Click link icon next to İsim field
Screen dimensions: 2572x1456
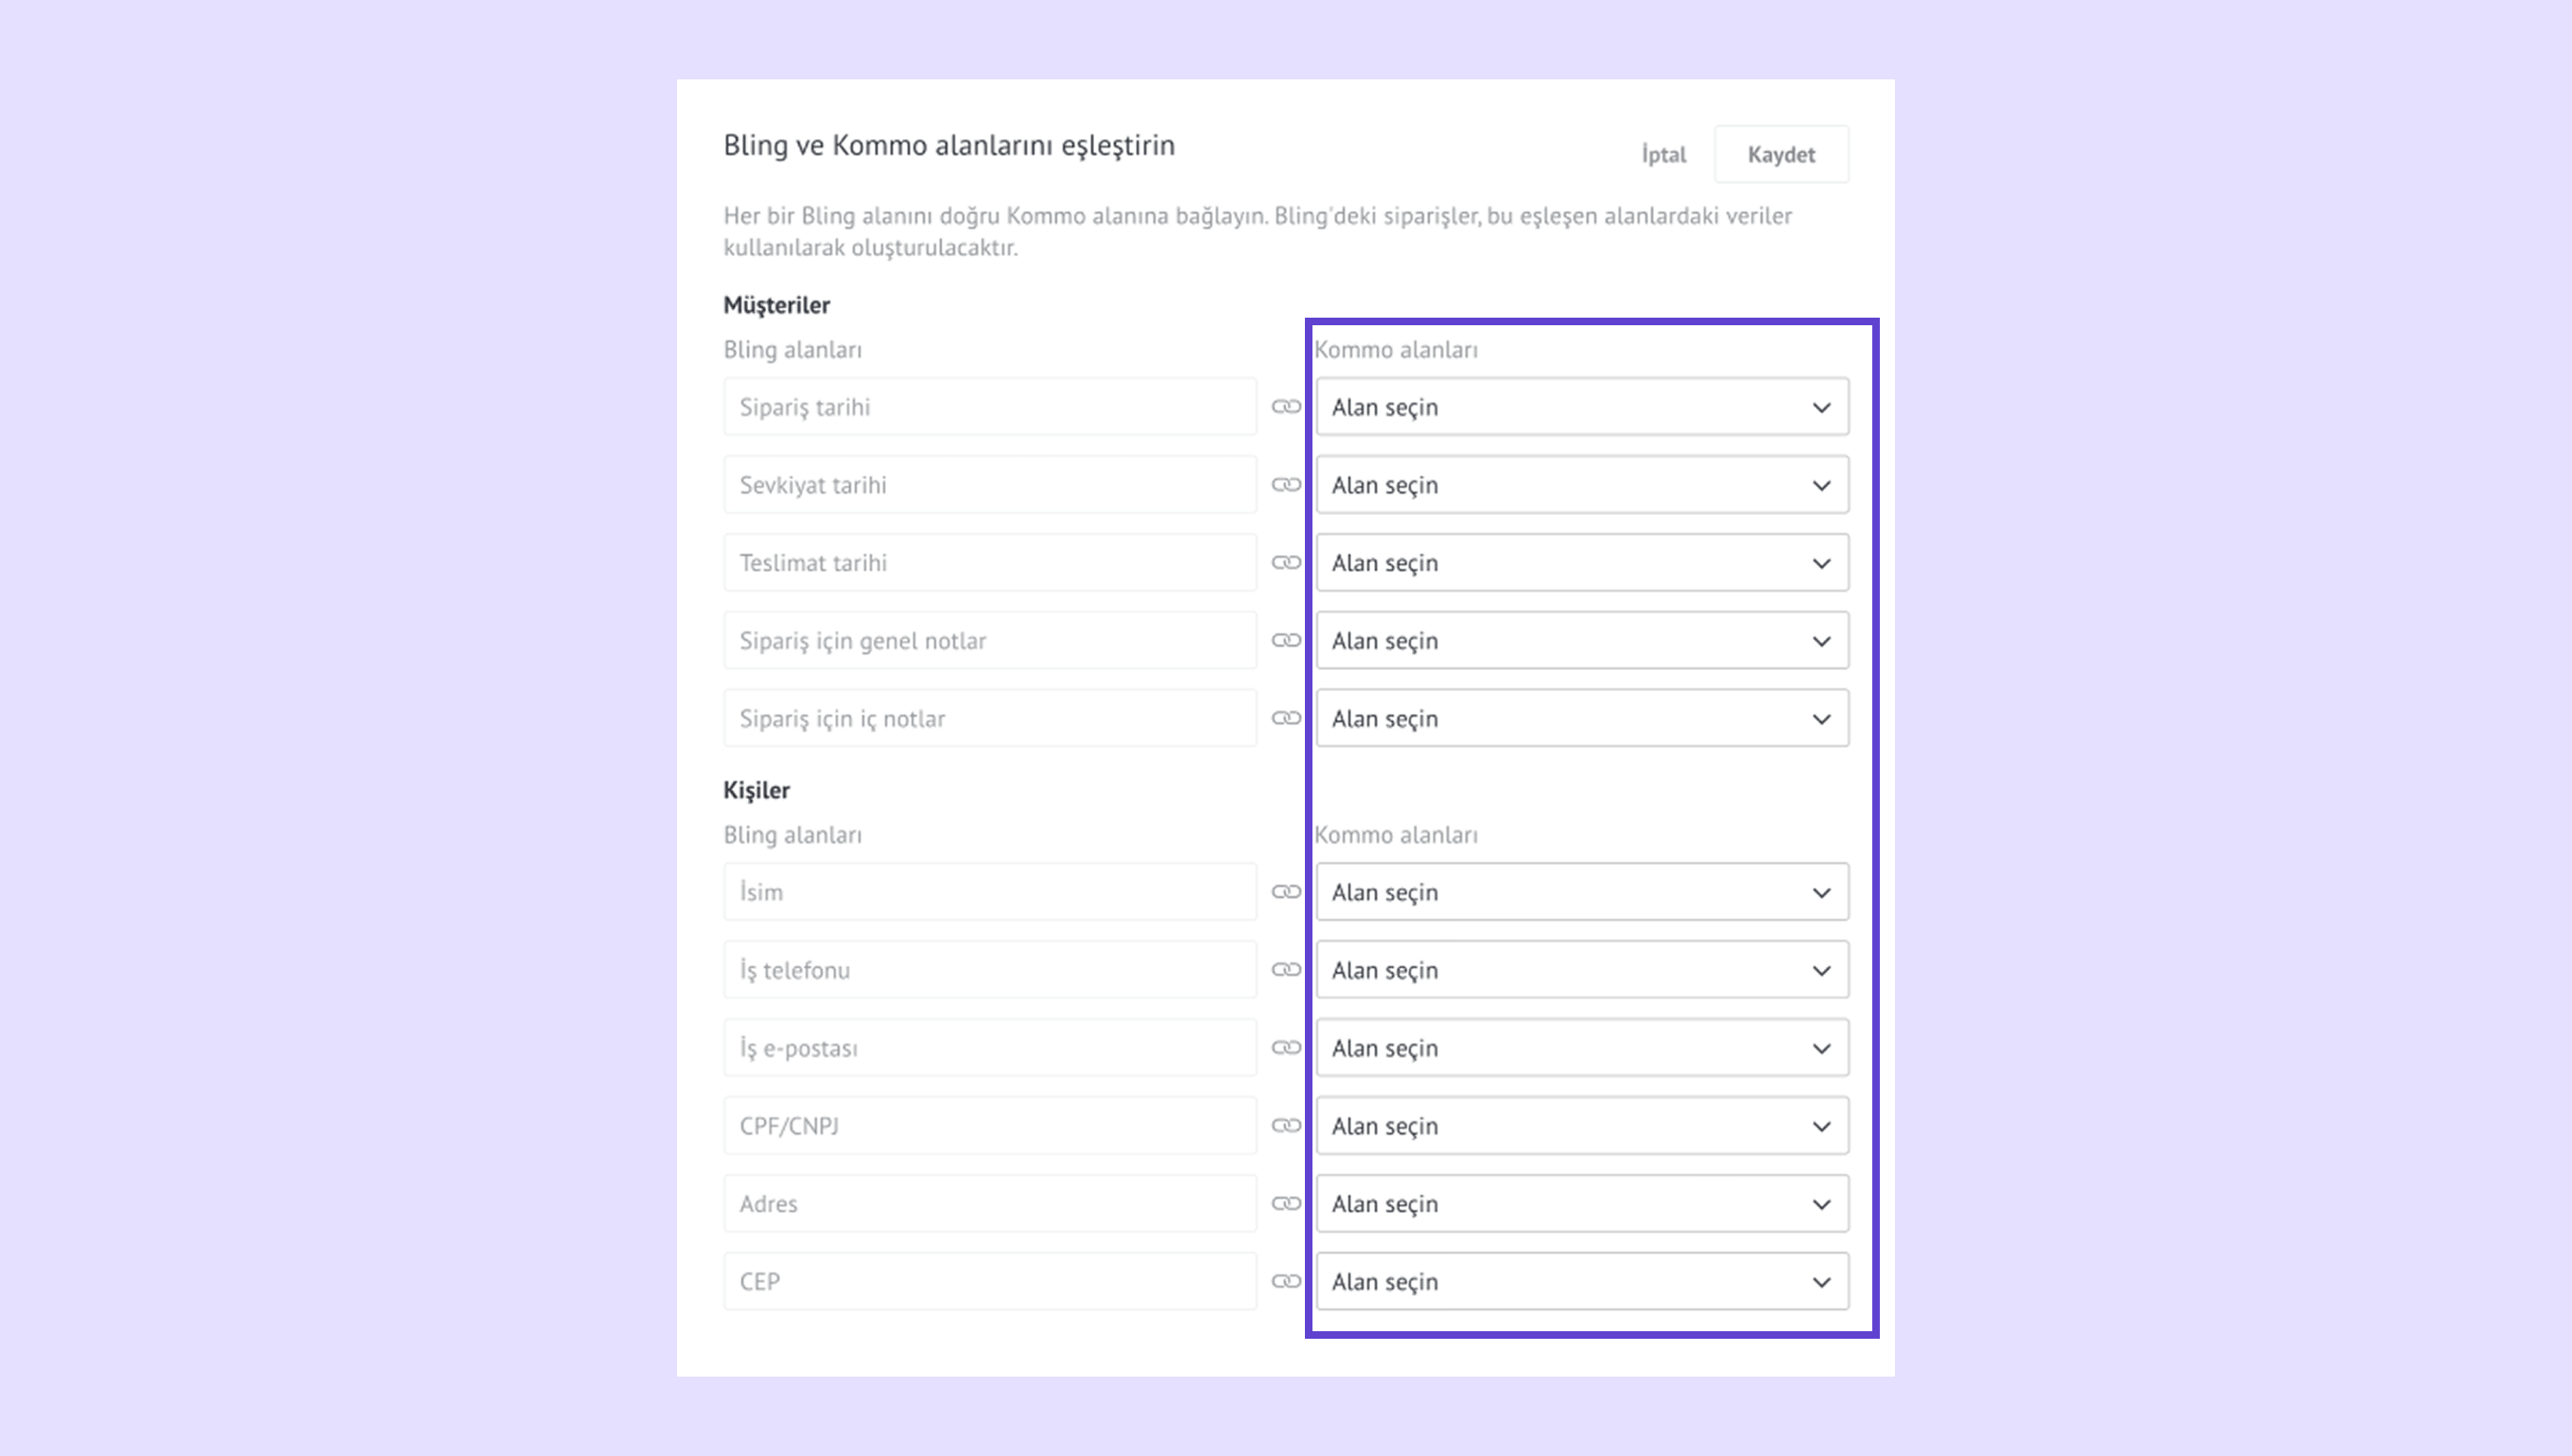(x=1286, y=892)
